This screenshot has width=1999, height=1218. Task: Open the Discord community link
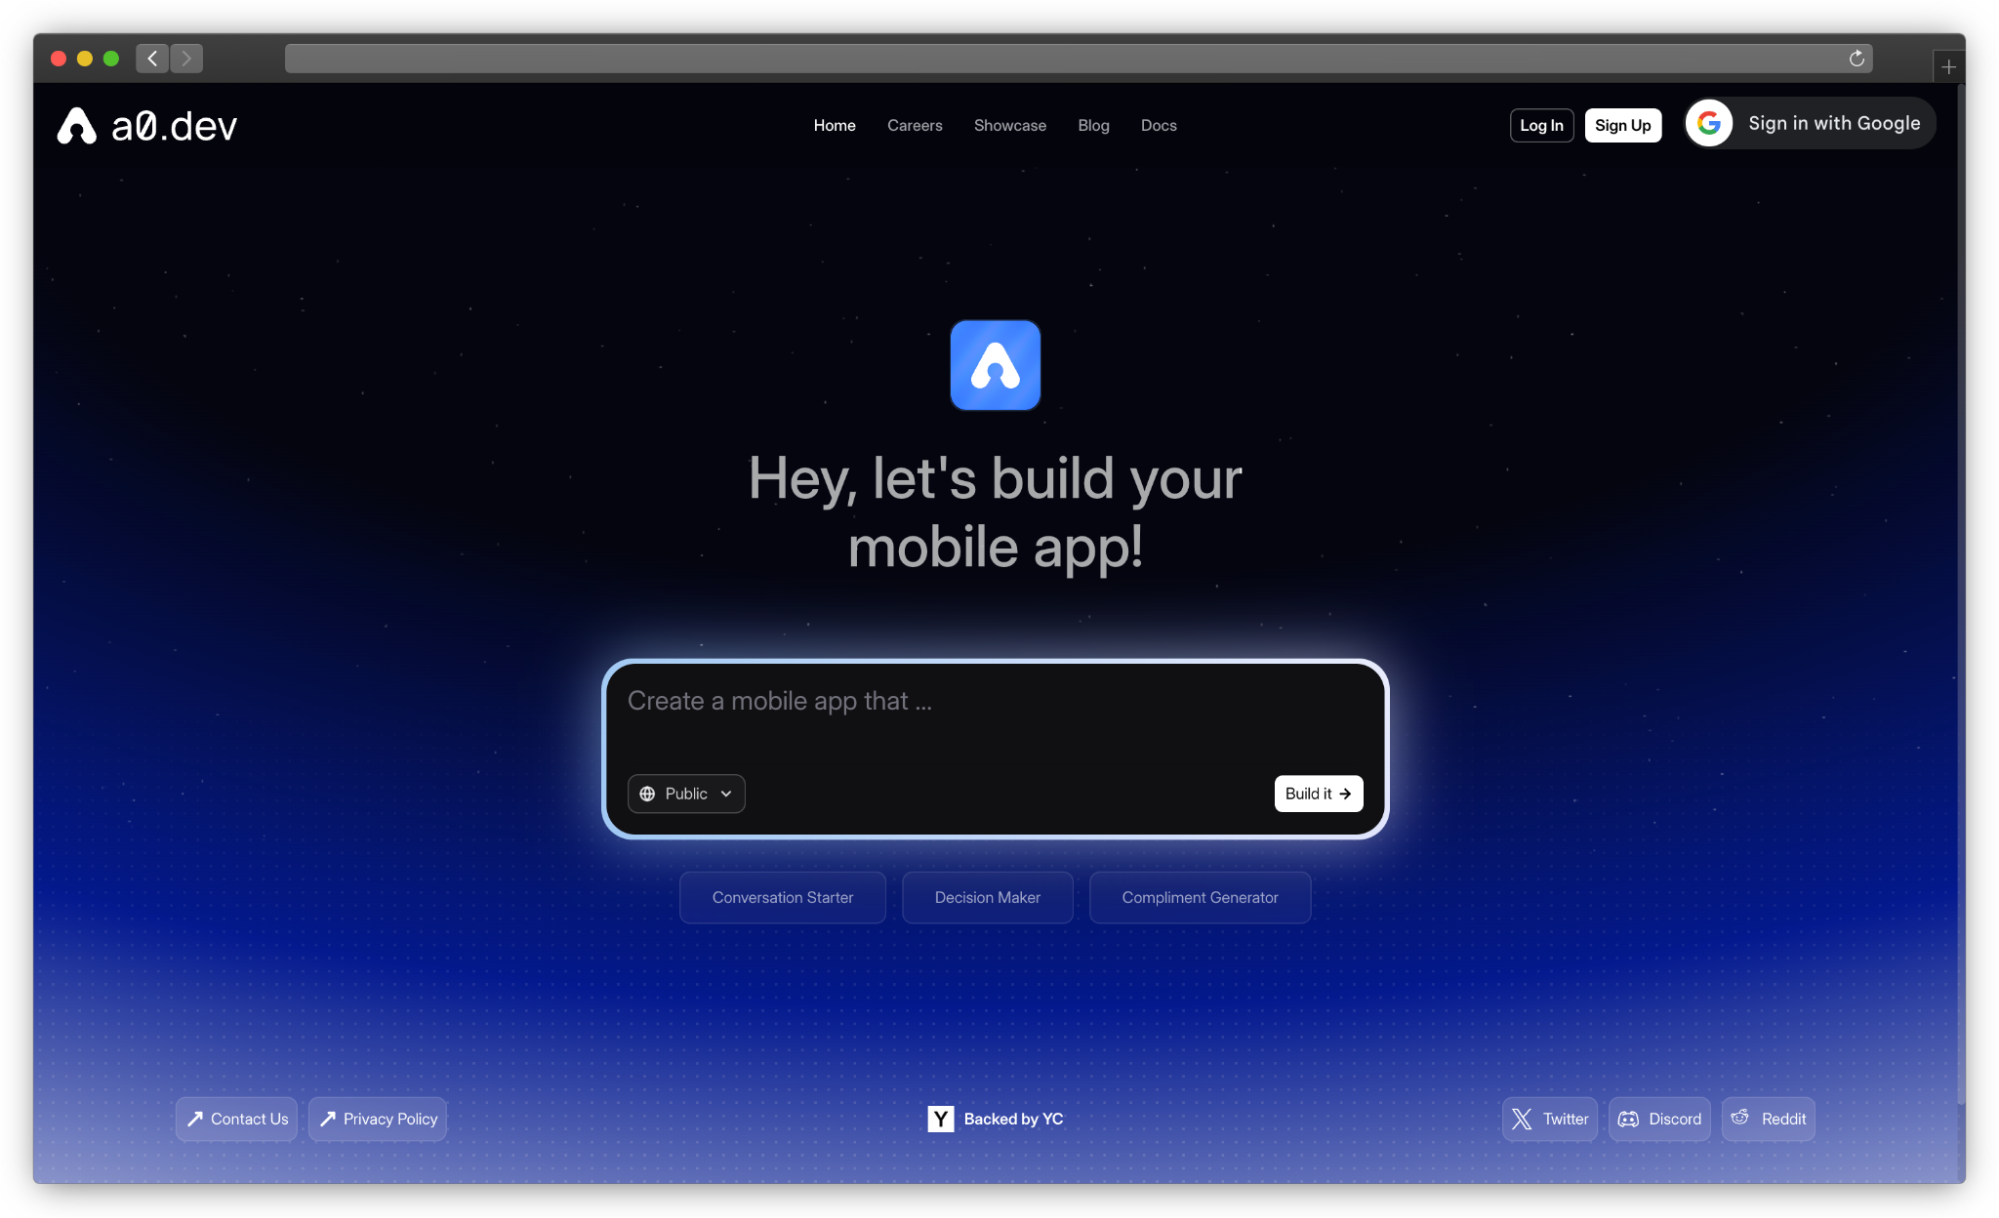click(1659, 1119)
